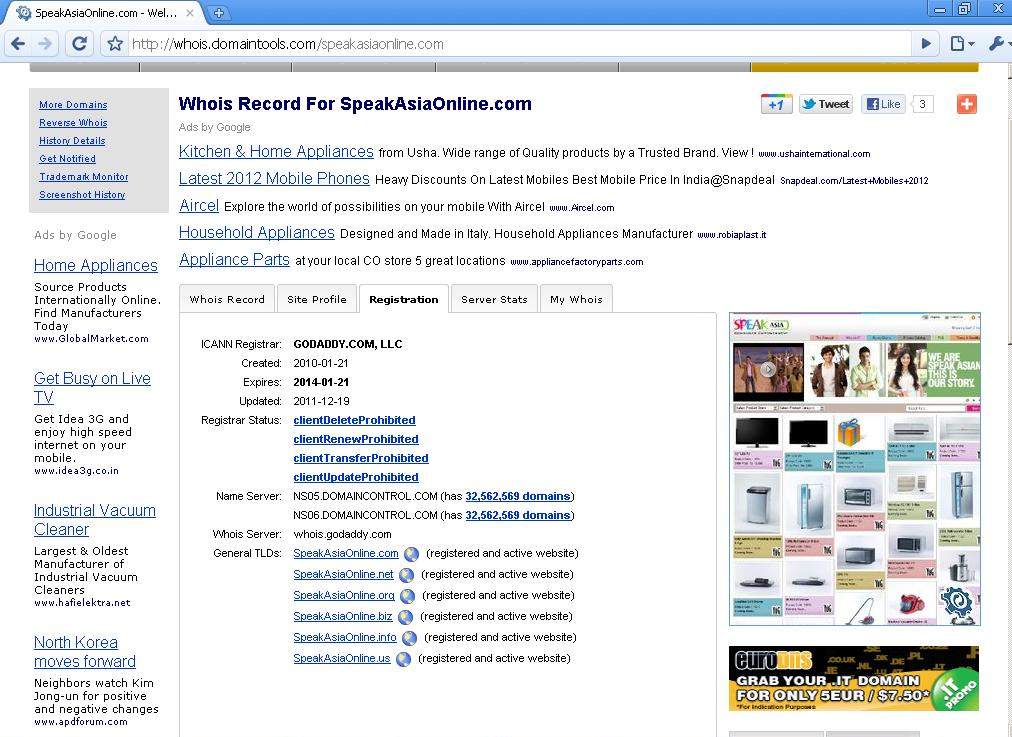Click the Get Notified link

[67, 159]
